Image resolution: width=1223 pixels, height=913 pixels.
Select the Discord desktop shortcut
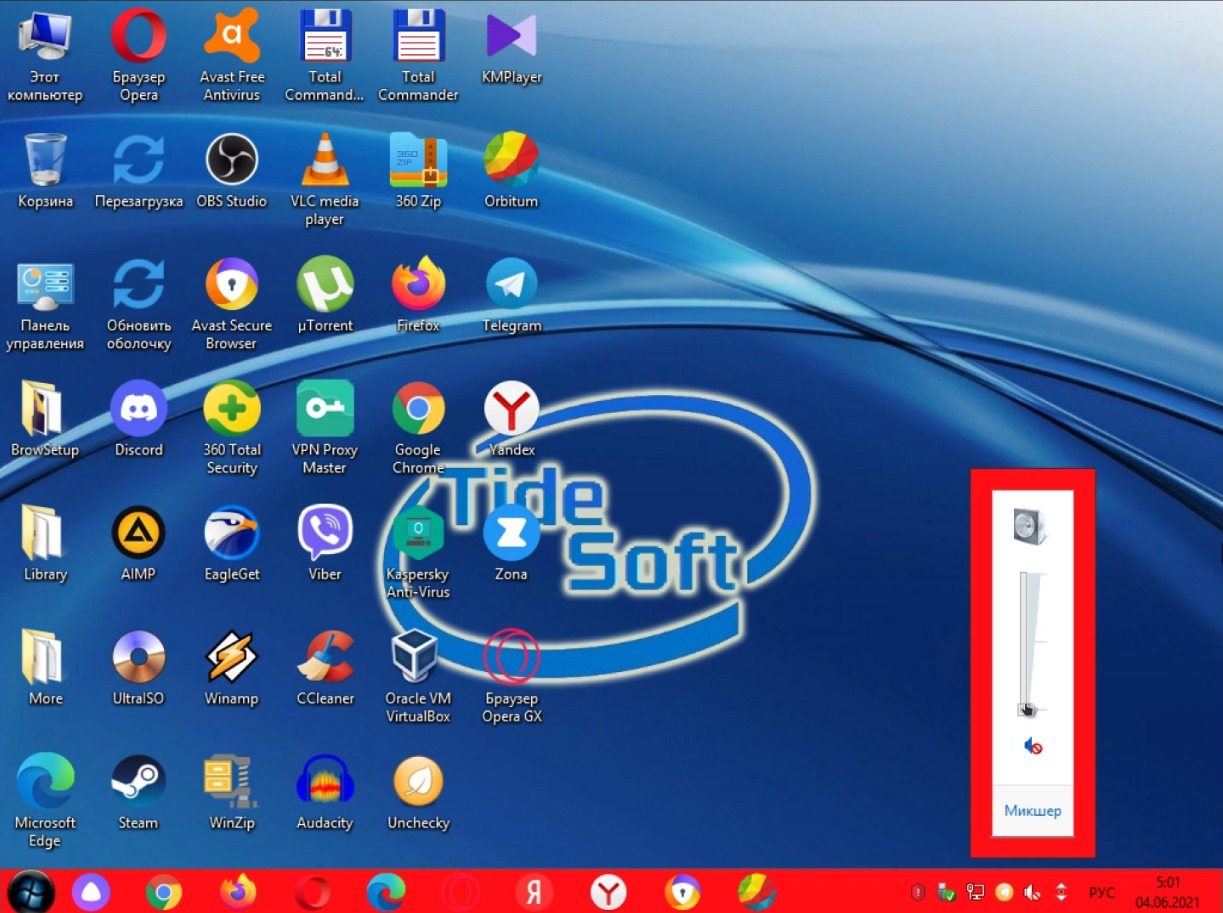(138, 410)
